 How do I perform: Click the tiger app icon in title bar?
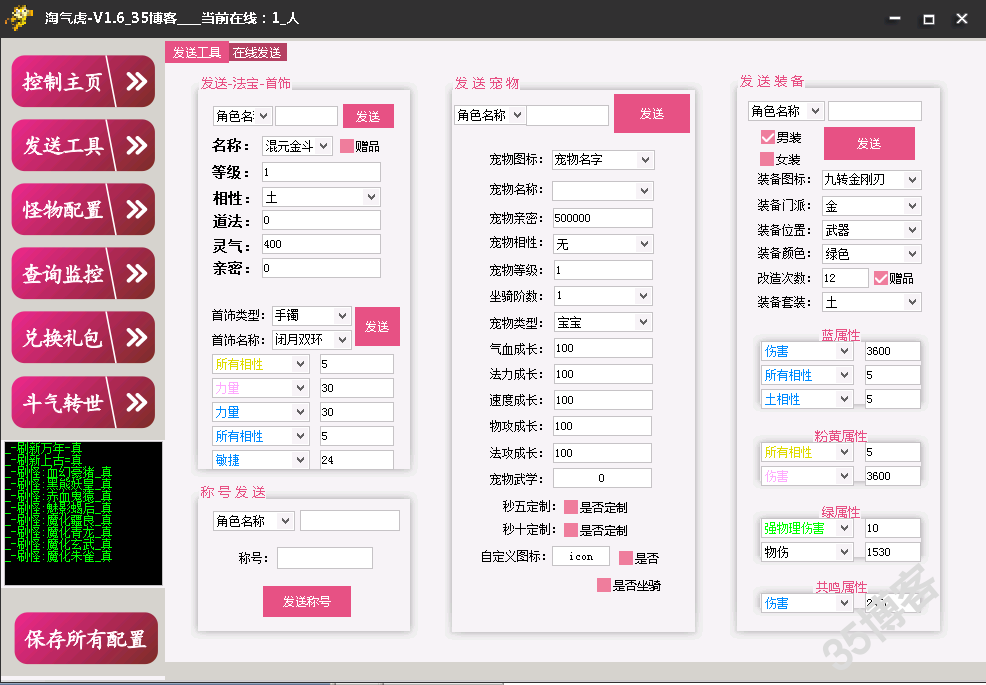(18, 17)
